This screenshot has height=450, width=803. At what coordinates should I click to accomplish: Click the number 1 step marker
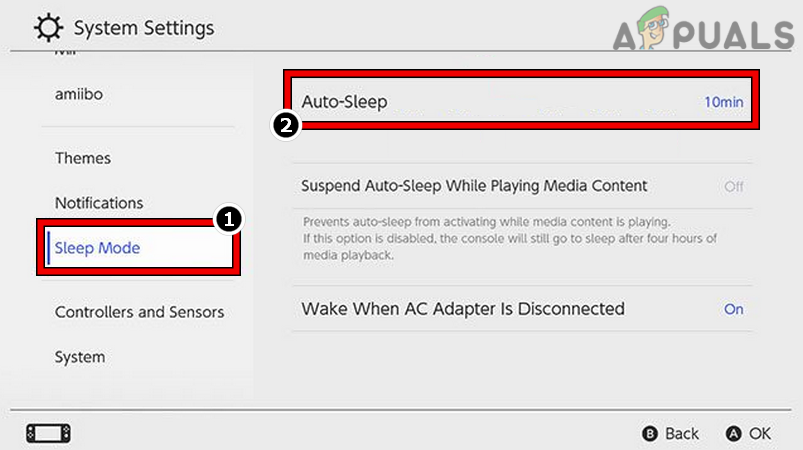coord(230,220)
